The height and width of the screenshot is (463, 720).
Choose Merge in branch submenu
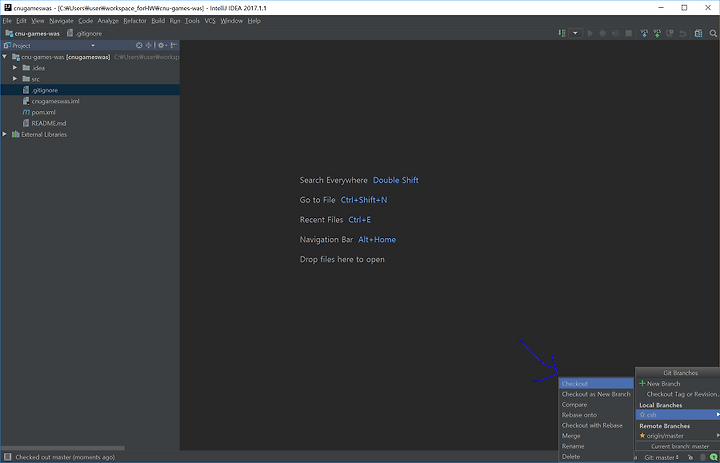(x=596, y=436)
